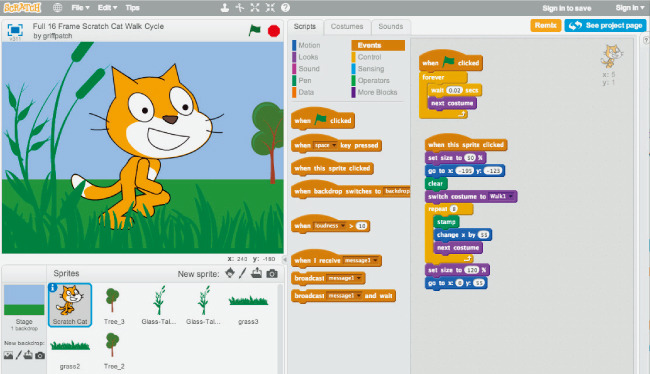The image size is (650, 374).
Task: Take new sprite from camera
Action: 272,274
